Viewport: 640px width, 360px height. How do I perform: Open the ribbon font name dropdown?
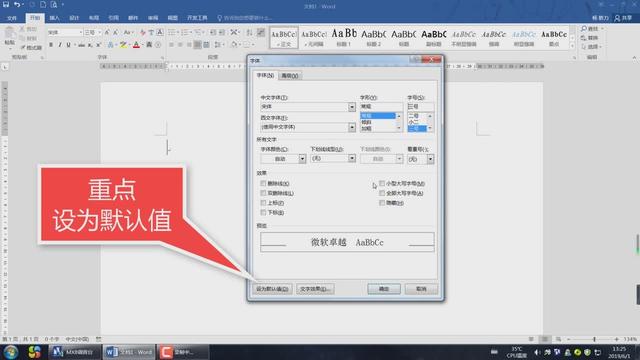pos(81,32)
